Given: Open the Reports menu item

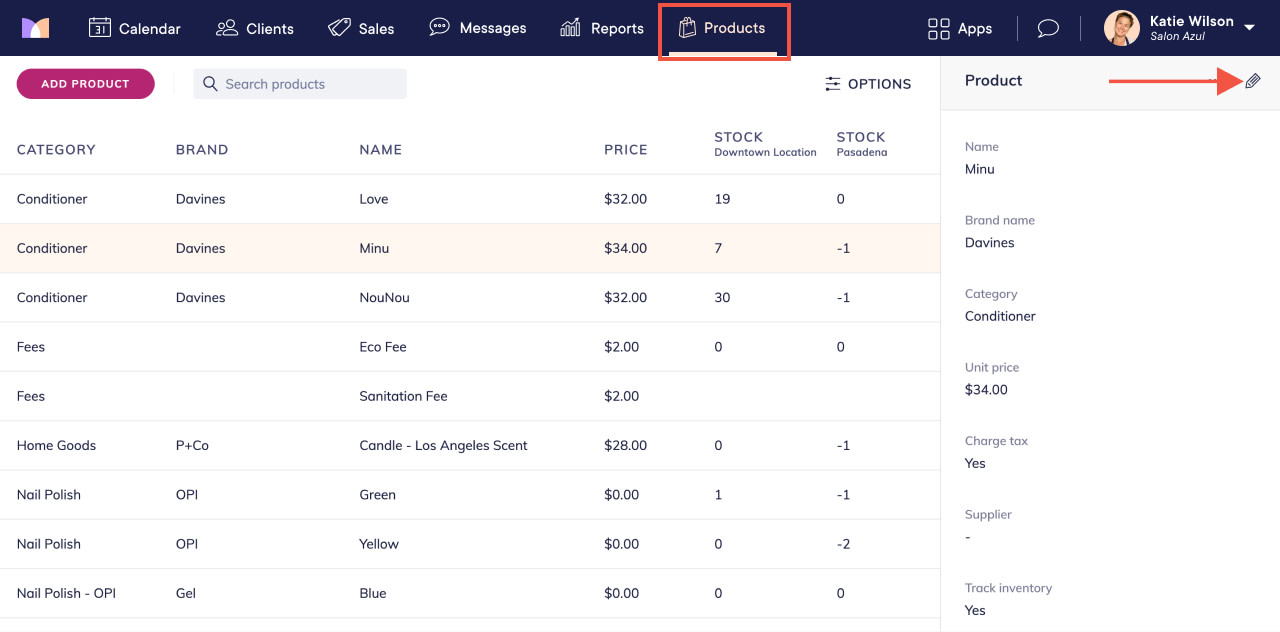Looking at the screenshot, I should [x=601, y=28].
